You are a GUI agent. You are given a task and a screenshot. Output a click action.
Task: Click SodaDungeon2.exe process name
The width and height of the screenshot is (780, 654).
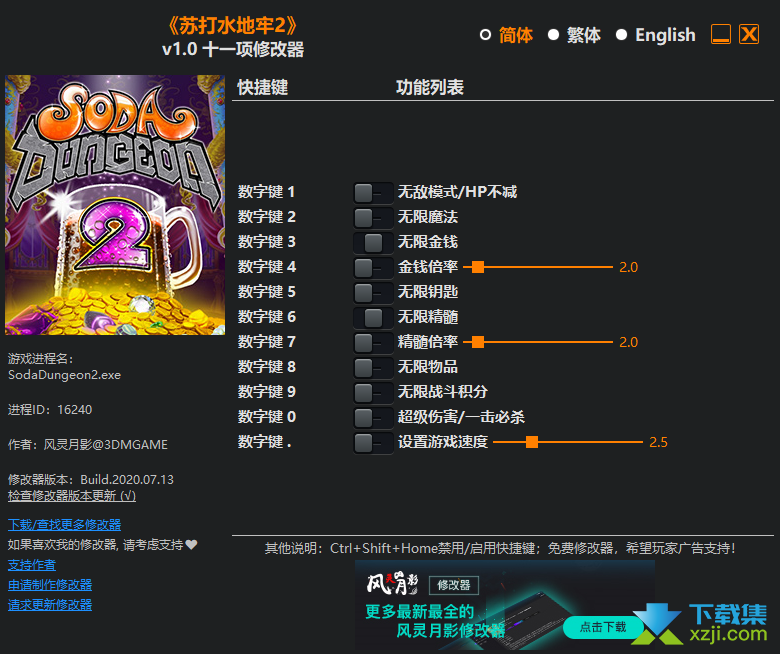point(64,374)
